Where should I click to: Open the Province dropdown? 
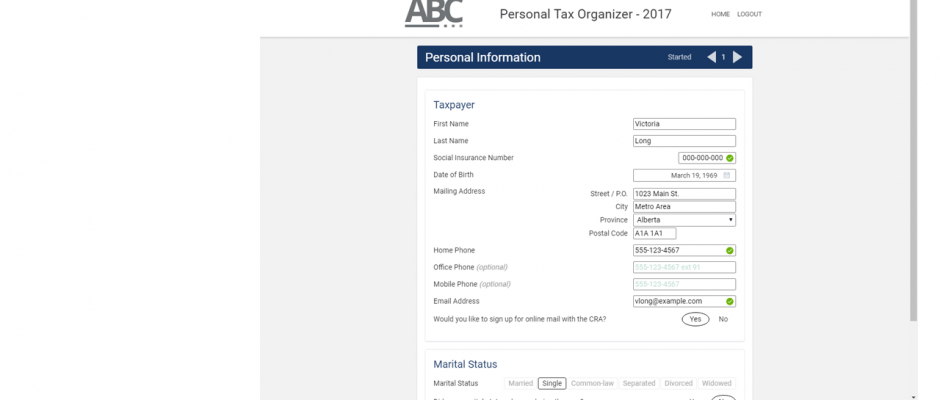(684, 220)
